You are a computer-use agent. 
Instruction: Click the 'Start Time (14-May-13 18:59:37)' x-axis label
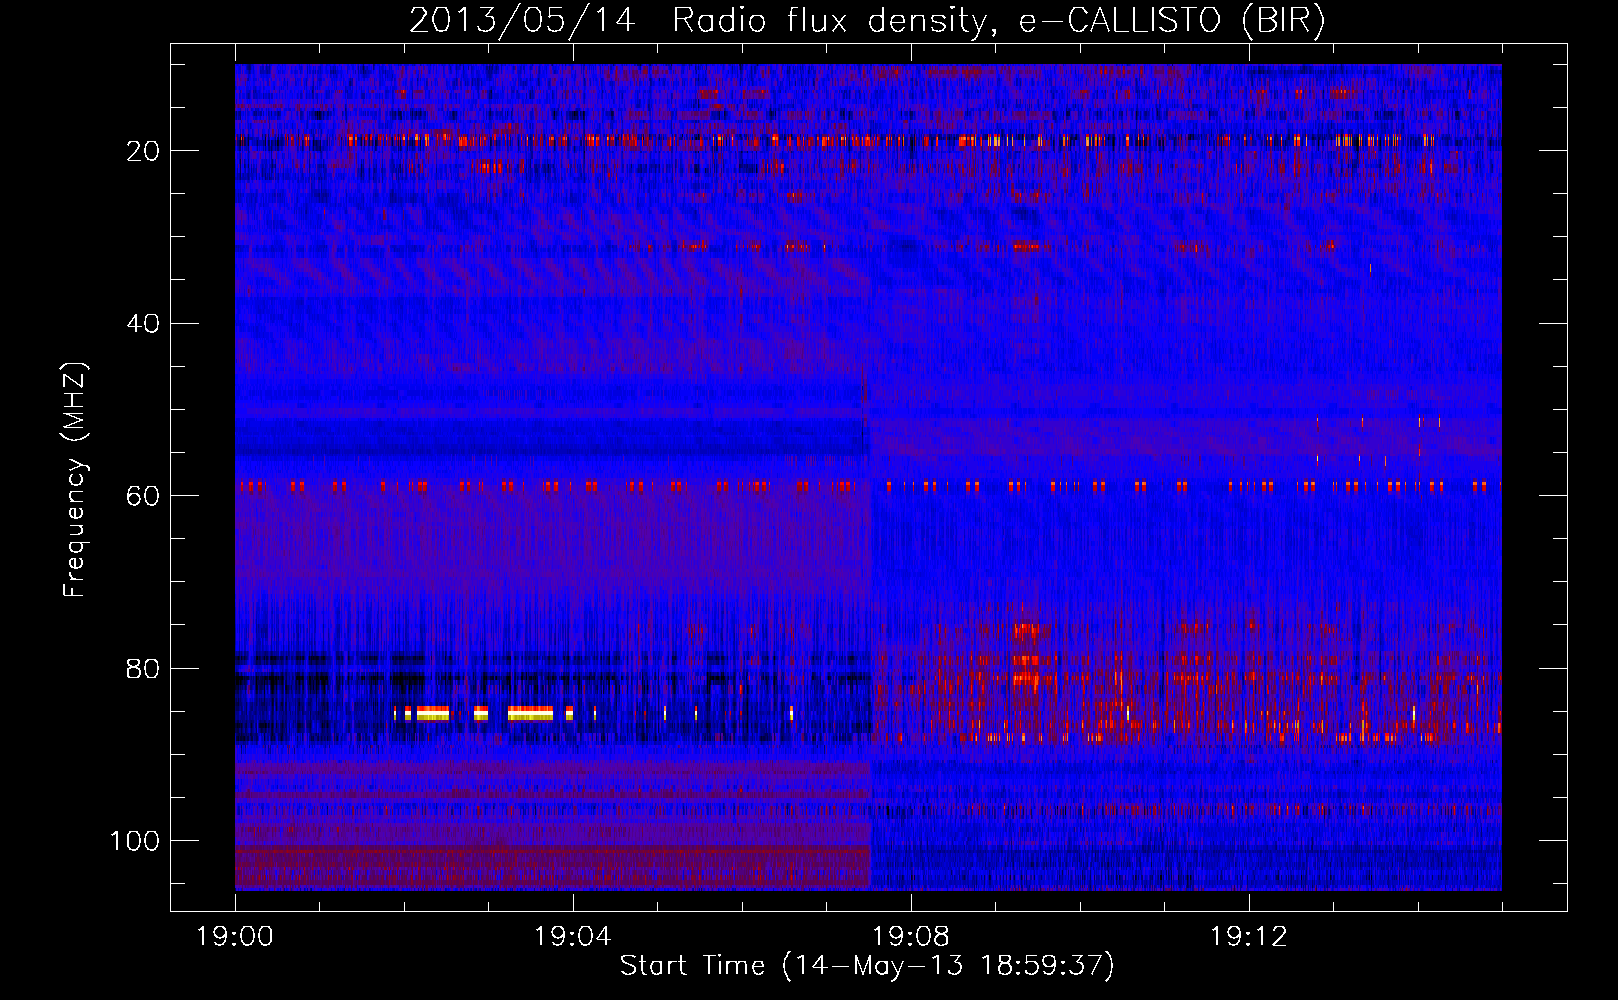[867, 966]
